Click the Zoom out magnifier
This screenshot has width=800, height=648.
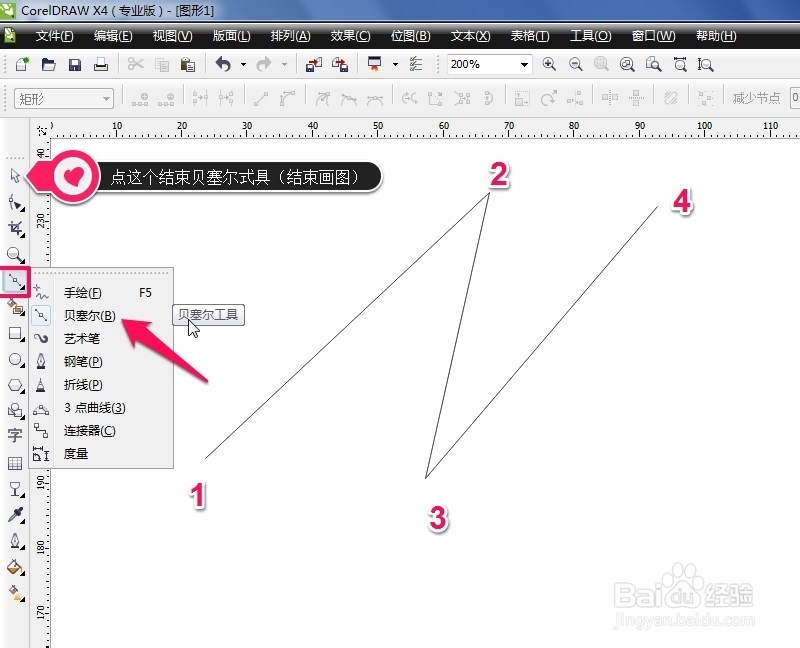576,64
